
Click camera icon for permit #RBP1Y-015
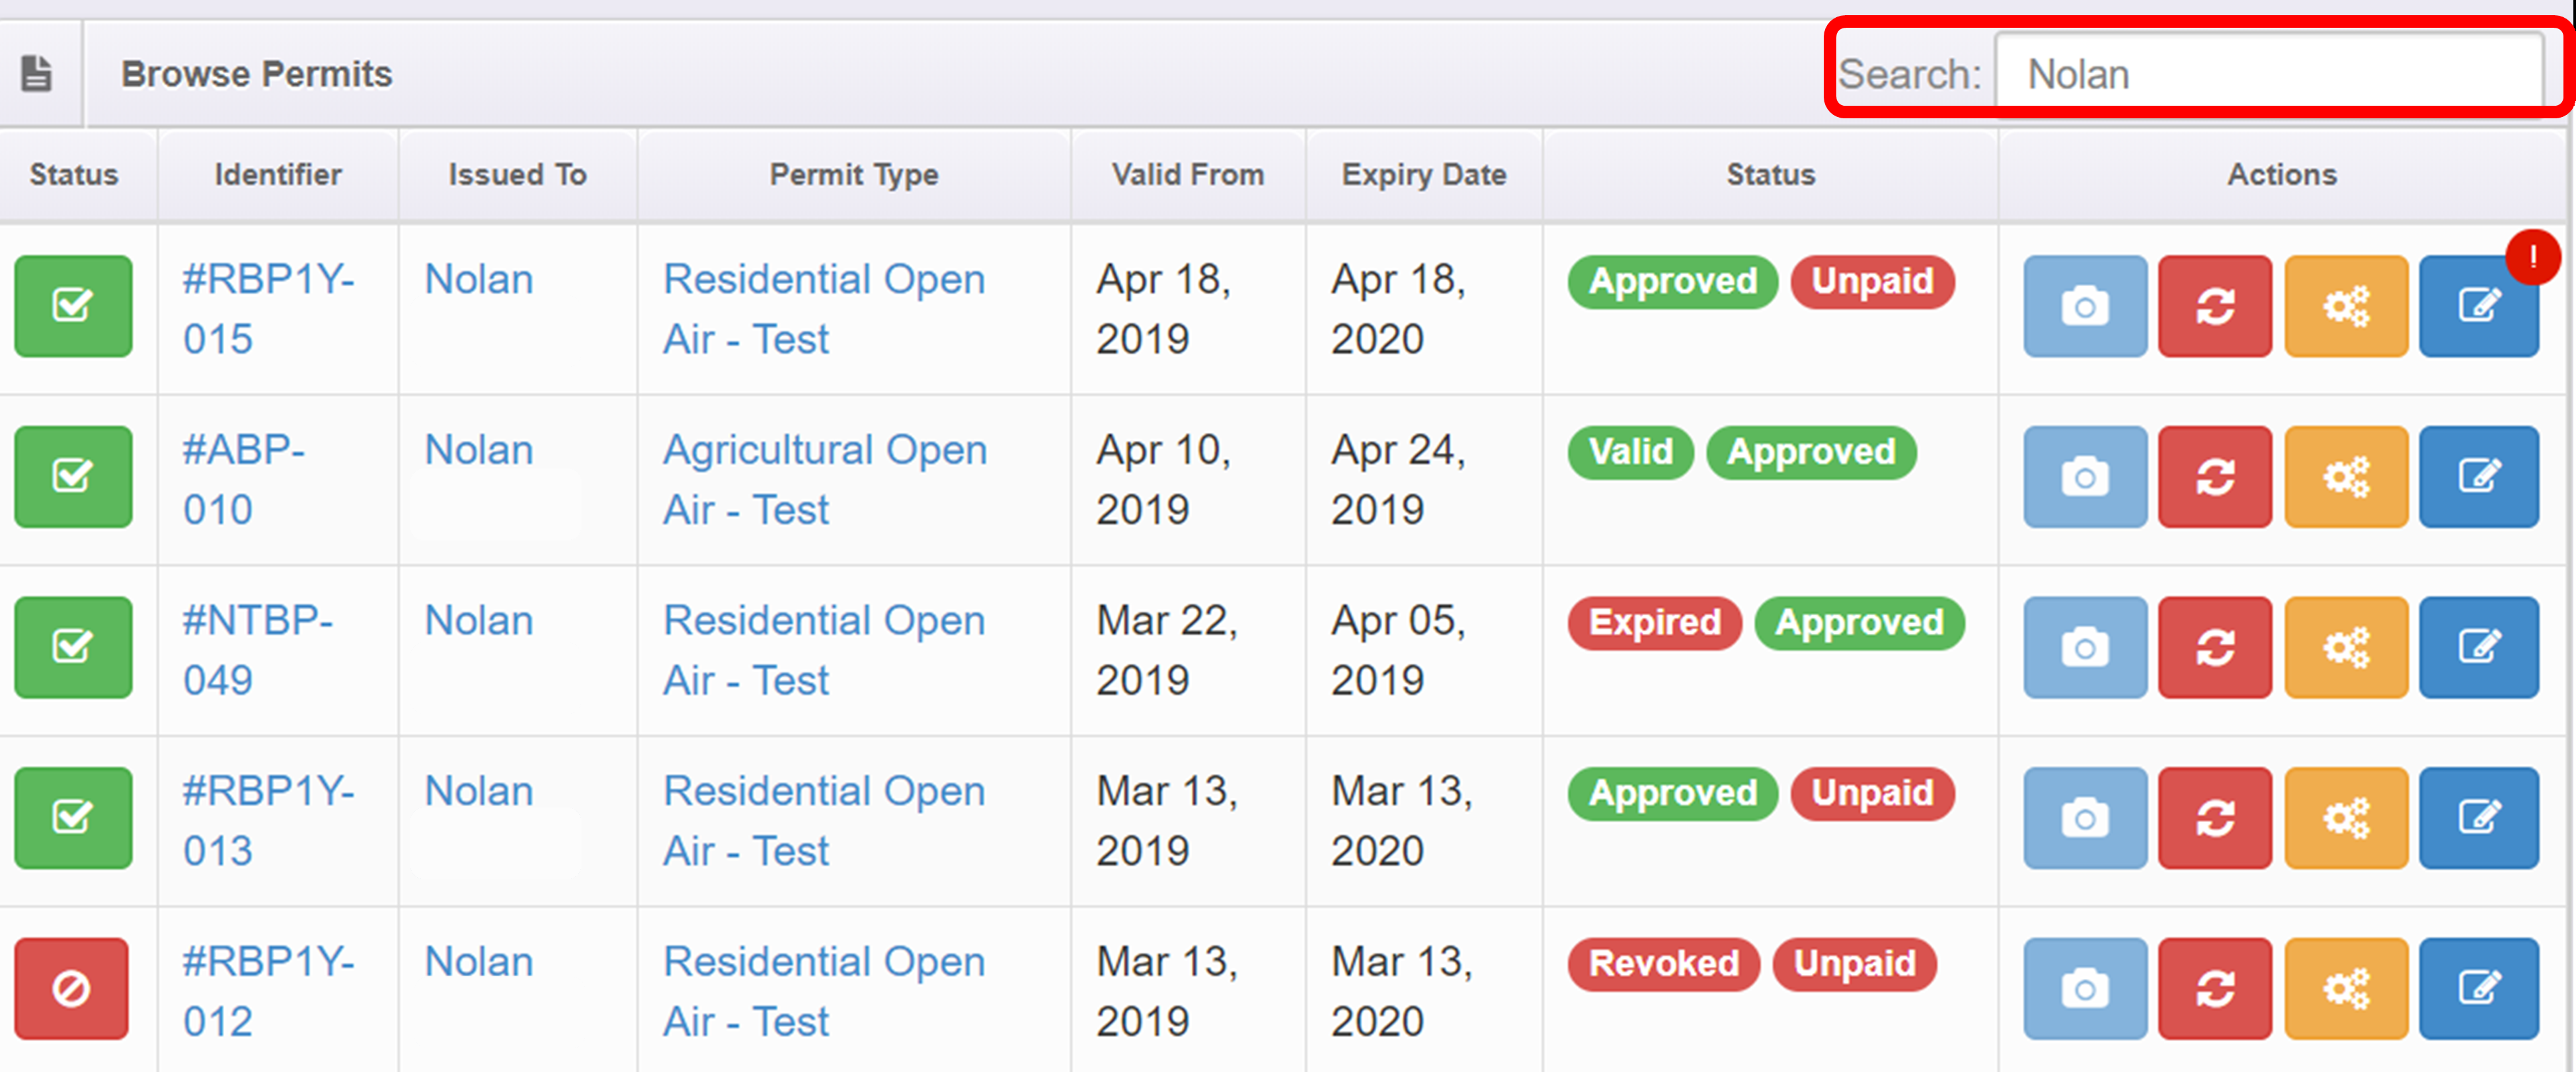(x=2084, y=306)
